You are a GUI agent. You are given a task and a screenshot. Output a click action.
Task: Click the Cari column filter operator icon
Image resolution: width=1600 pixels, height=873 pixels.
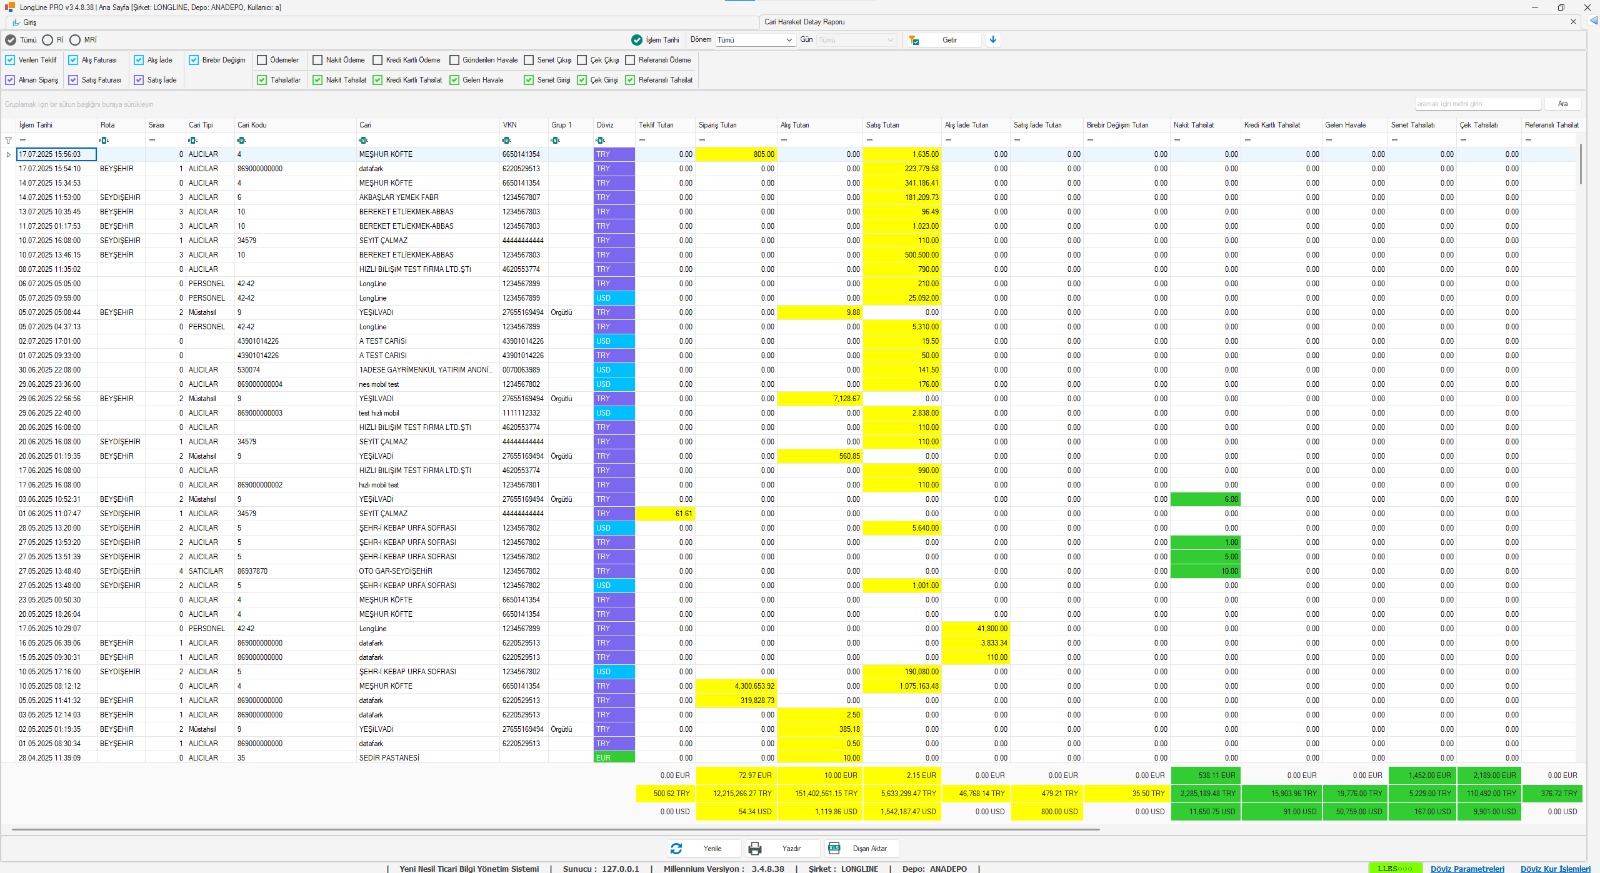click(364, 140)
